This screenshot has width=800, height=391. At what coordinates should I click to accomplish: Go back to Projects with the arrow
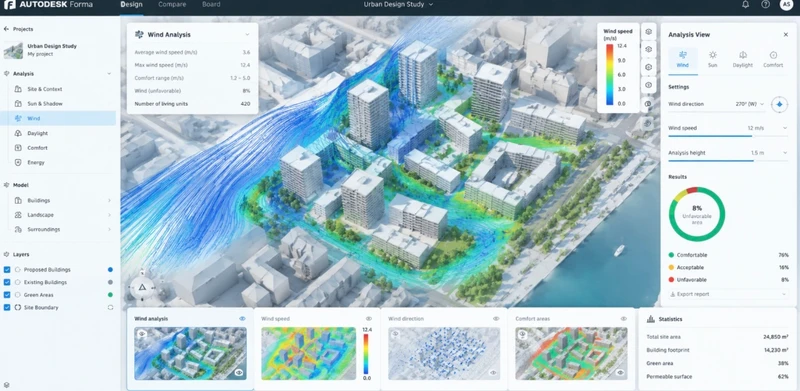point(6,29)
